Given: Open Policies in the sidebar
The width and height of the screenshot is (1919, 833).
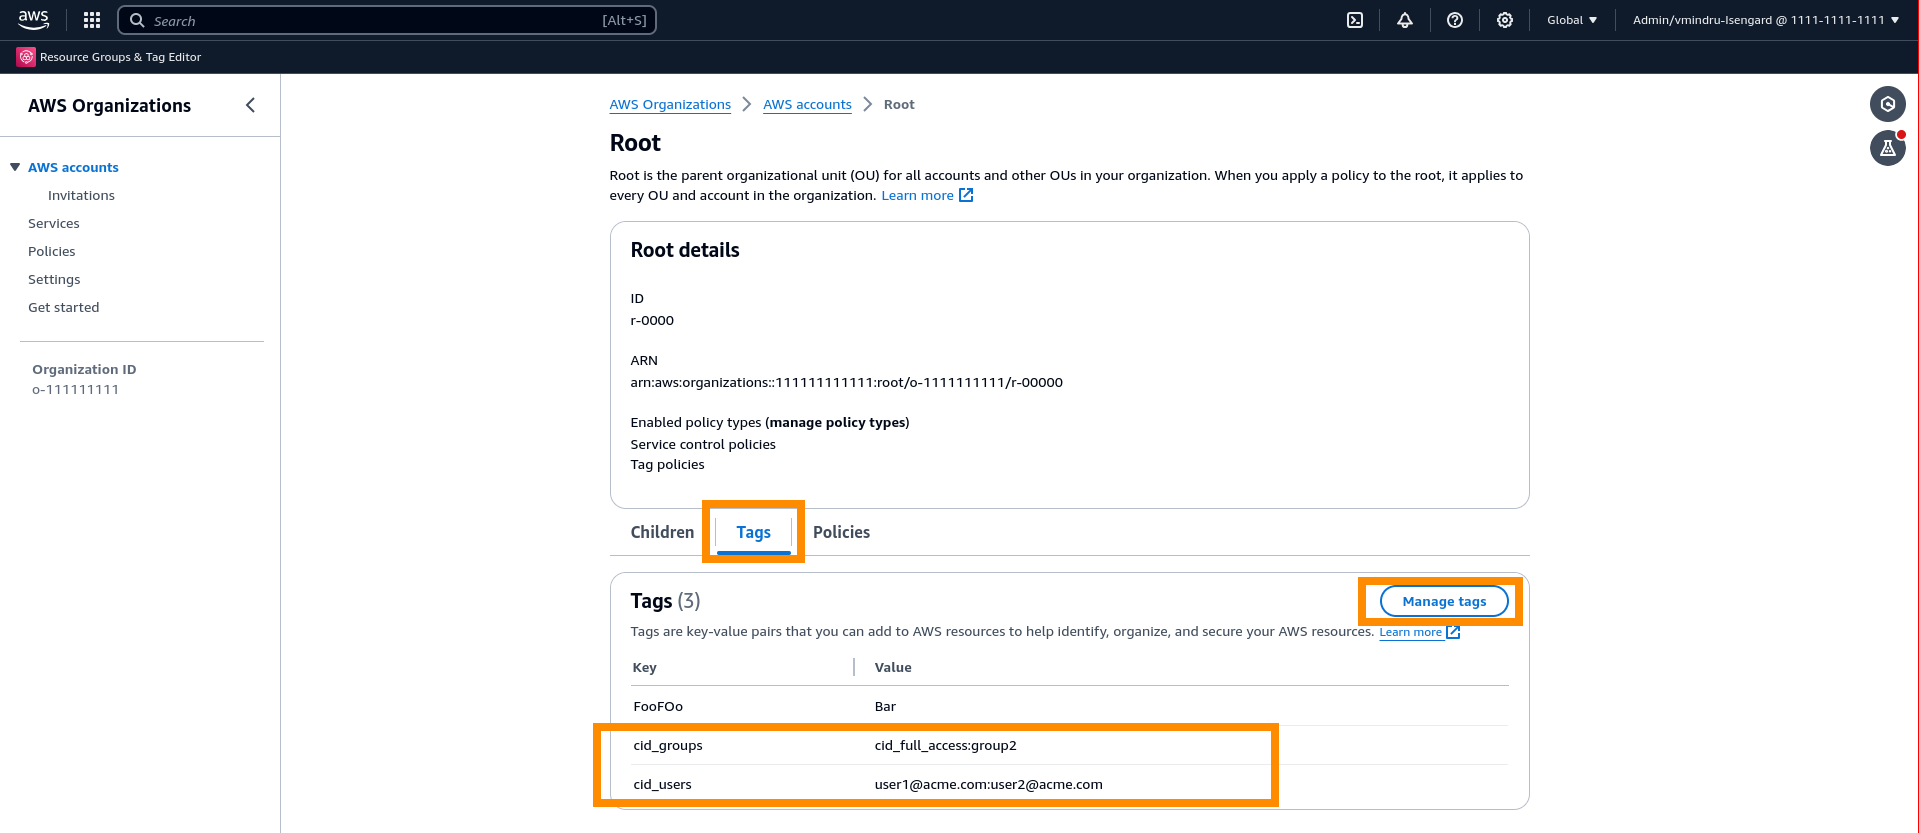Looking at the screenshot, I should point(52,251).
